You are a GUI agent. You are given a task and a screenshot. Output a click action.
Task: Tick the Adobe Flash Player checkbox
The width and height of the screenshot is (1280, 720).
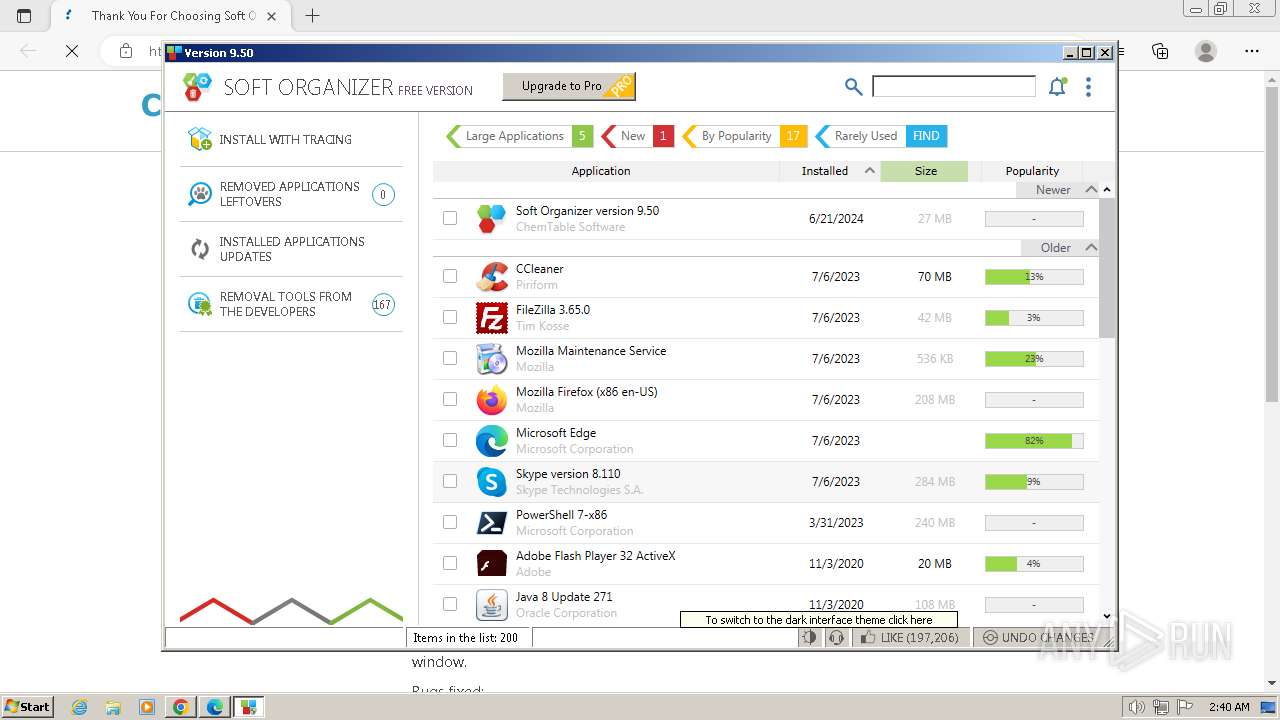[450, 563]
